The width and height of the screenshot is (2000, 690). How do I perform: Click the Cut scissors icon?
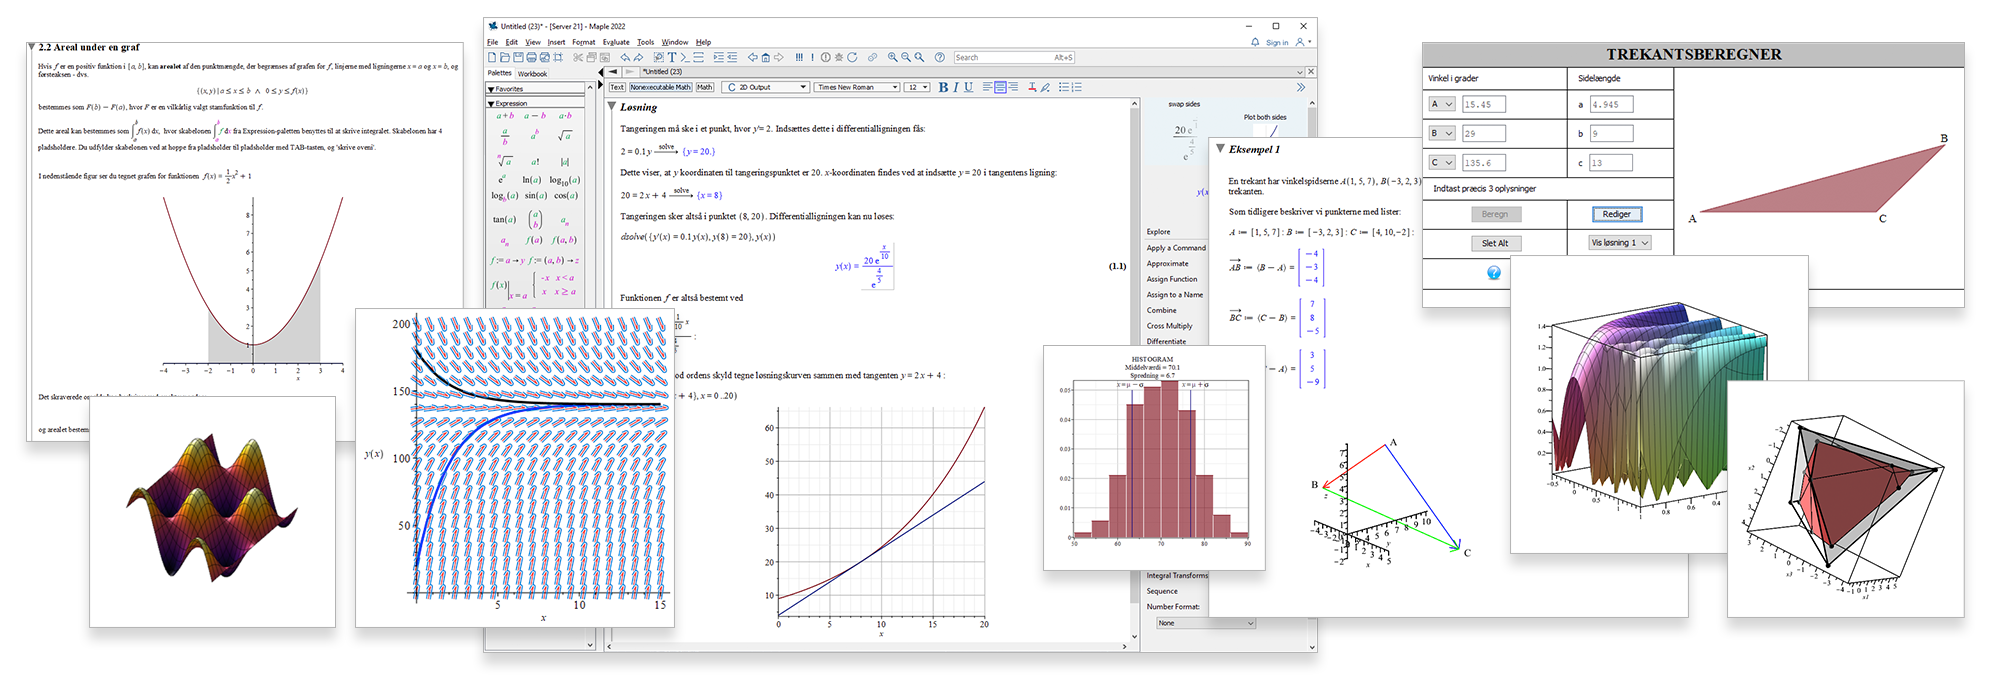[578, 57]
